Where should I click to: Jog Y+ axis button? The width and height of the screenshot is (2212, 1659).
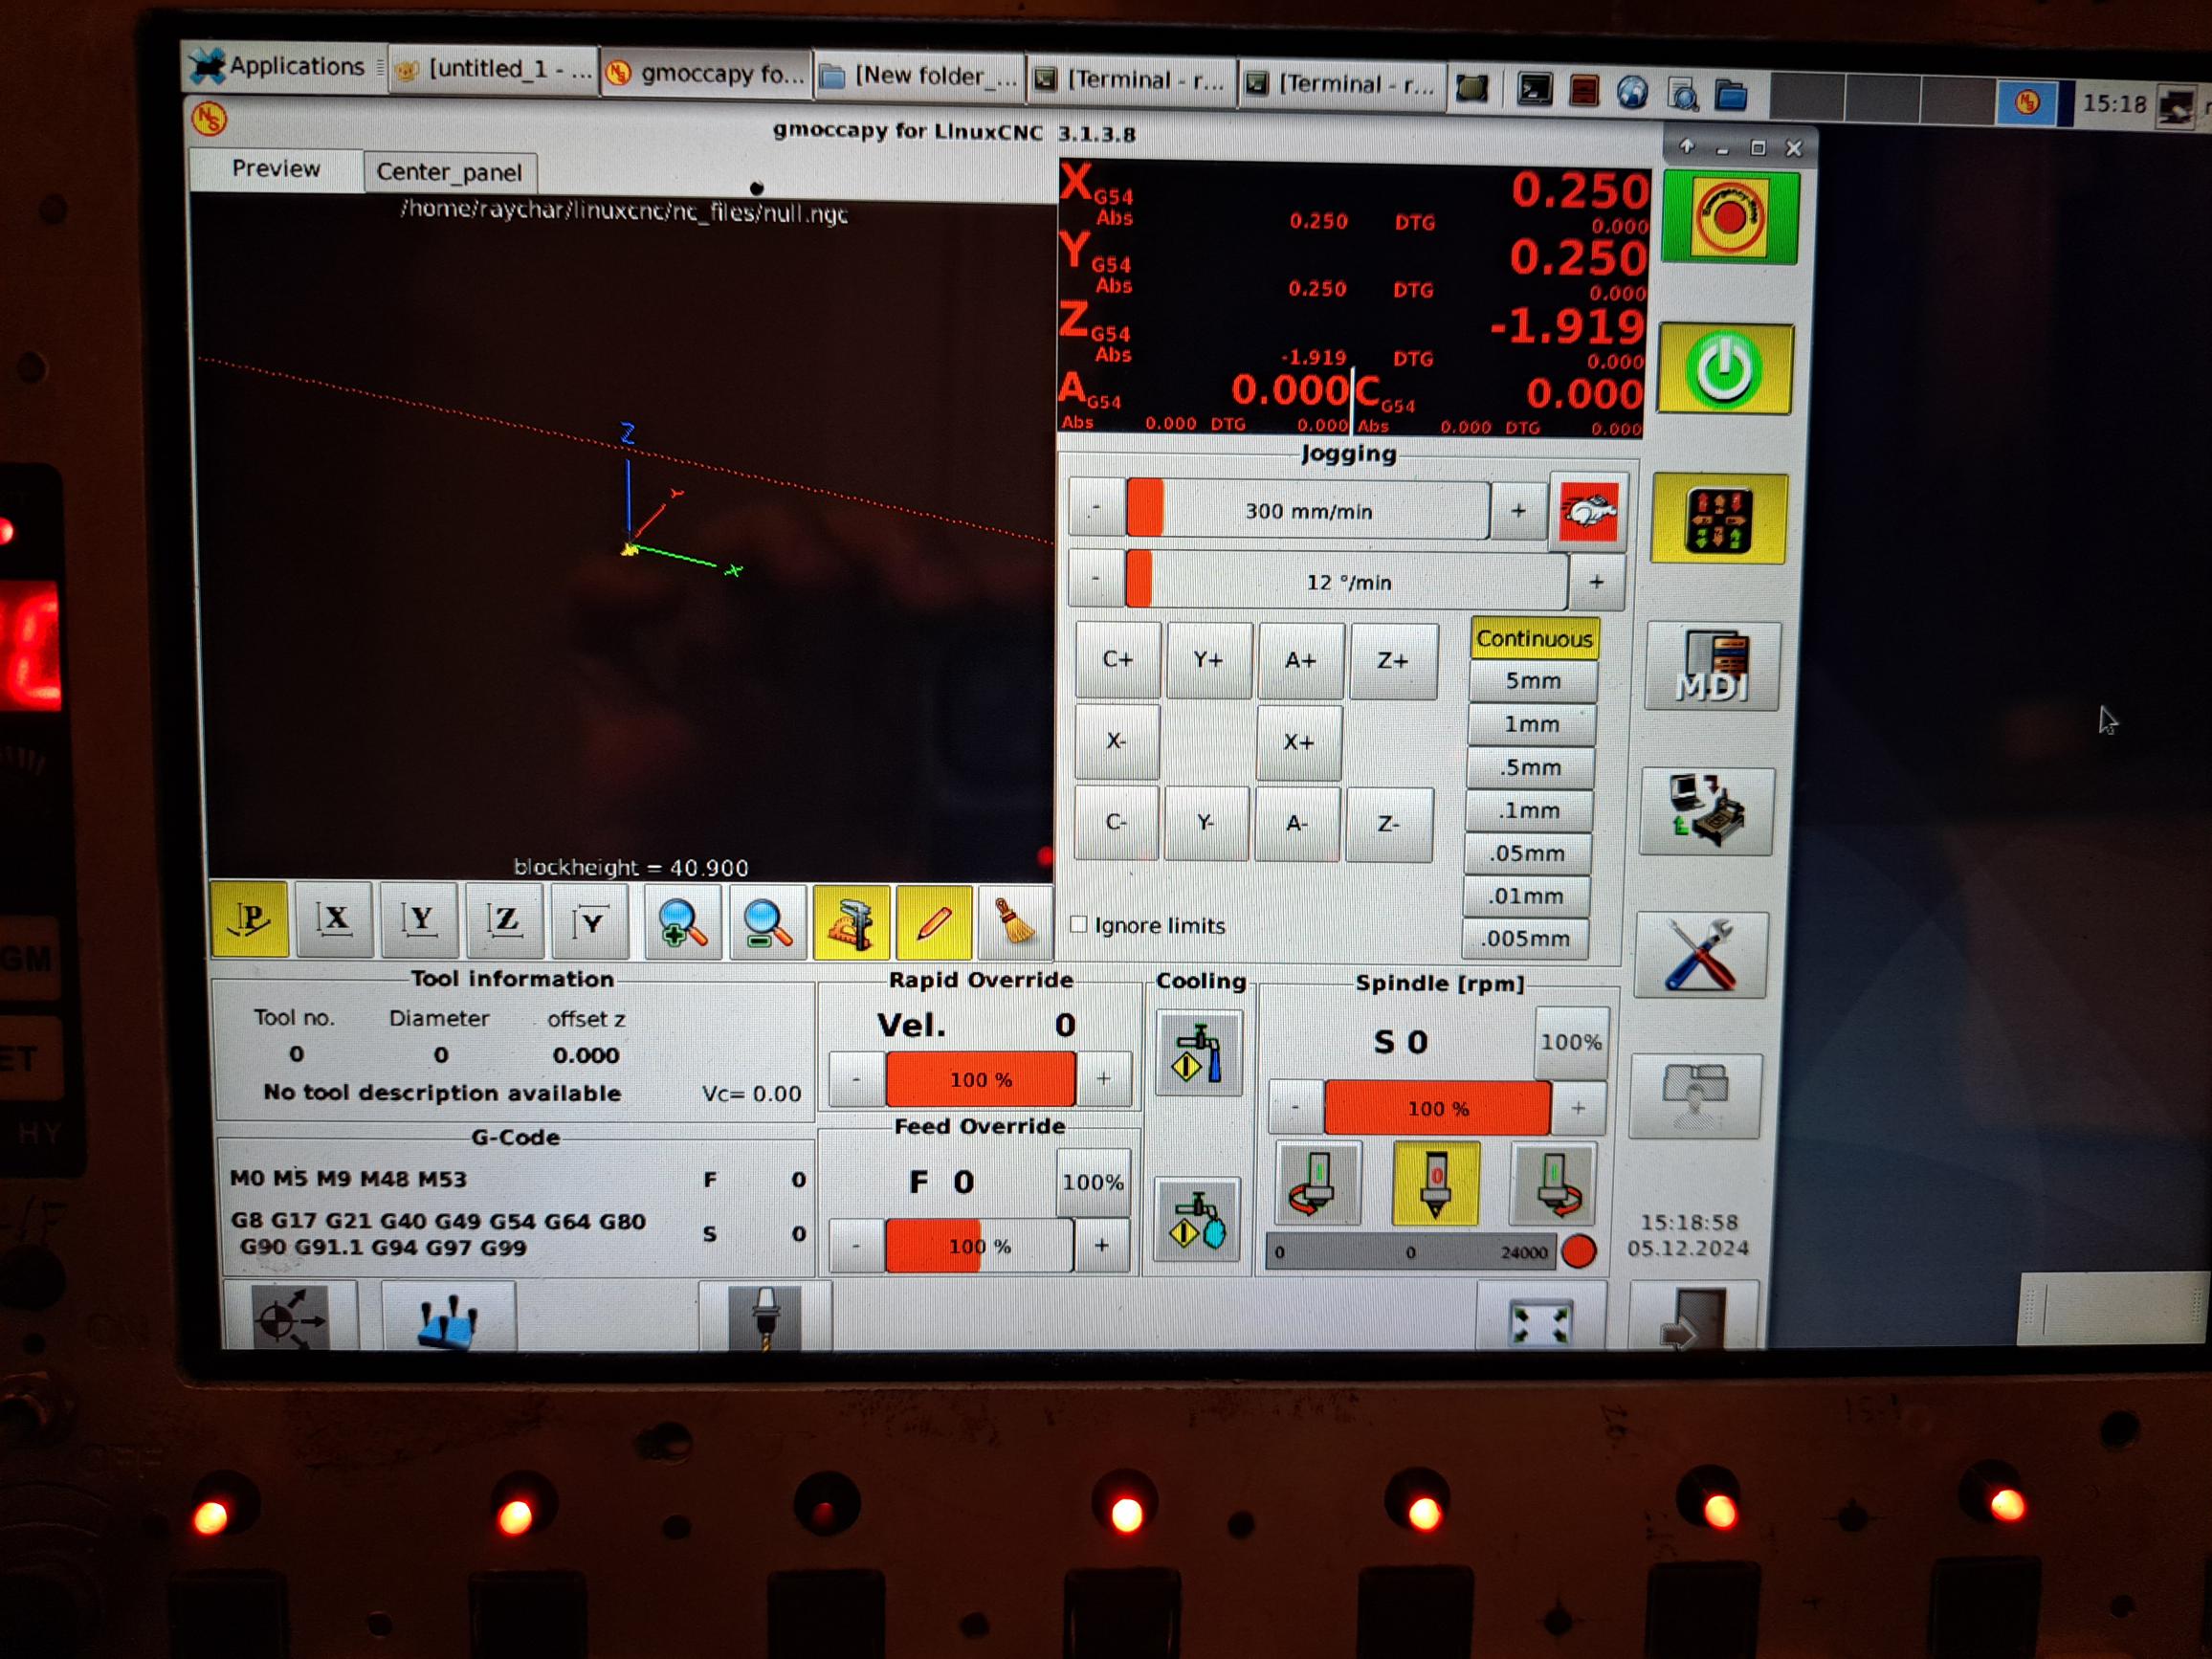(1209, 661)
